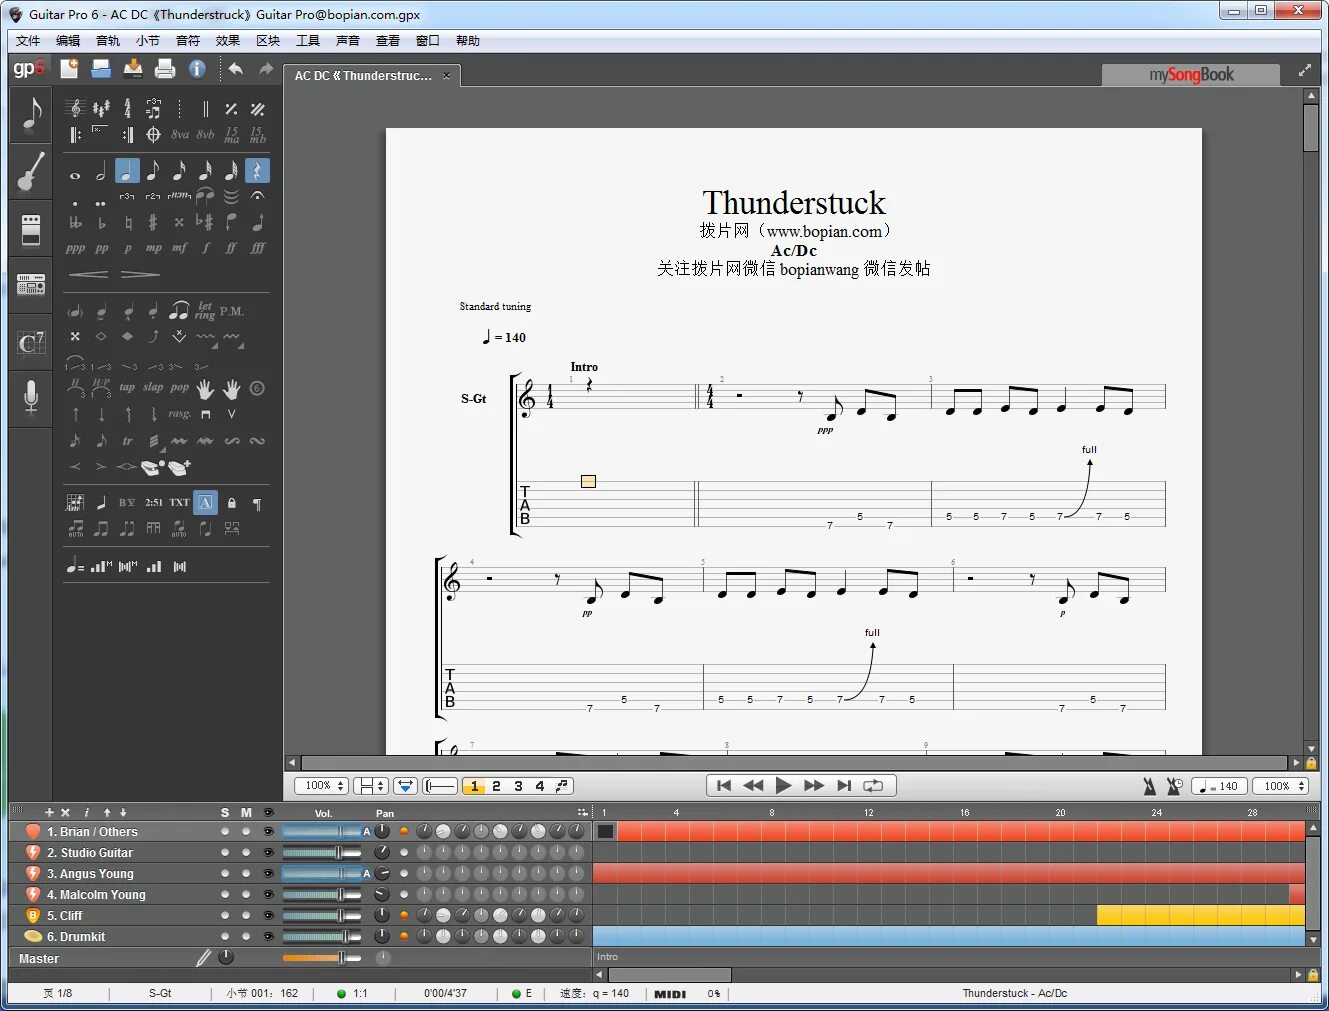Open the 编辑 menu
1329x1011 pixels.
68,41
